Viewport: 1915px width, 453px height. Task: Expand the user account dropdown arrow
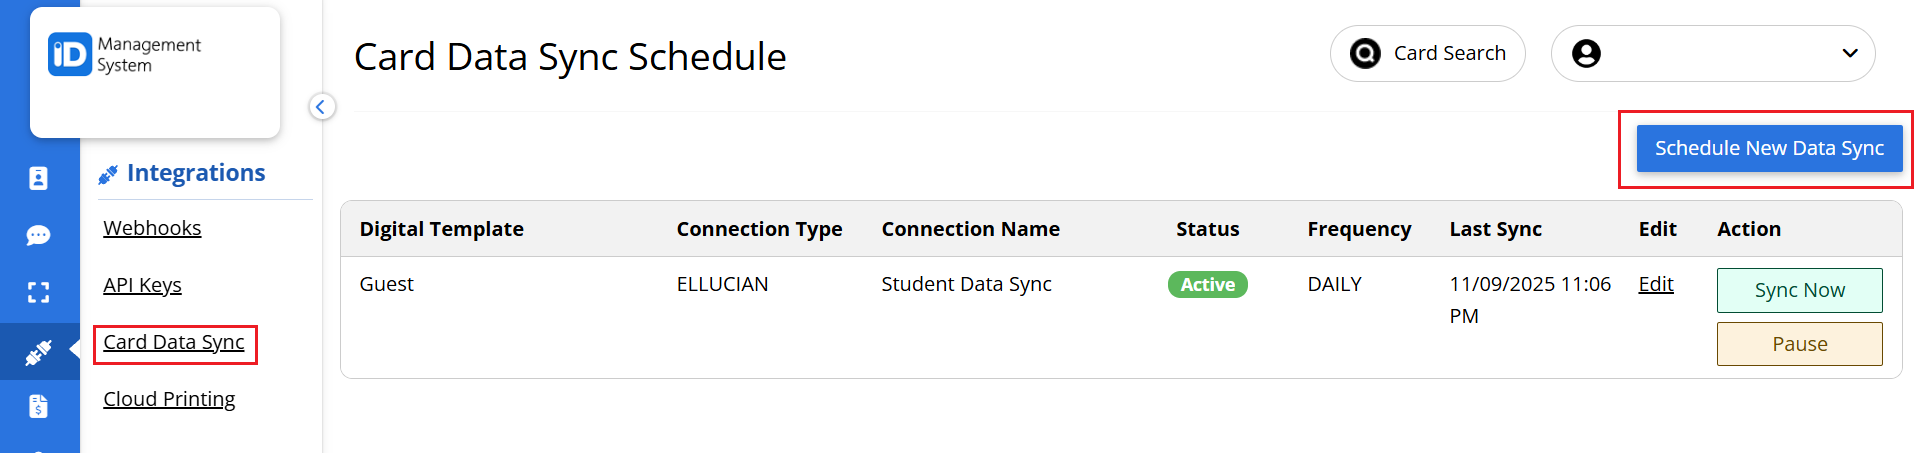pos(1850,53)
